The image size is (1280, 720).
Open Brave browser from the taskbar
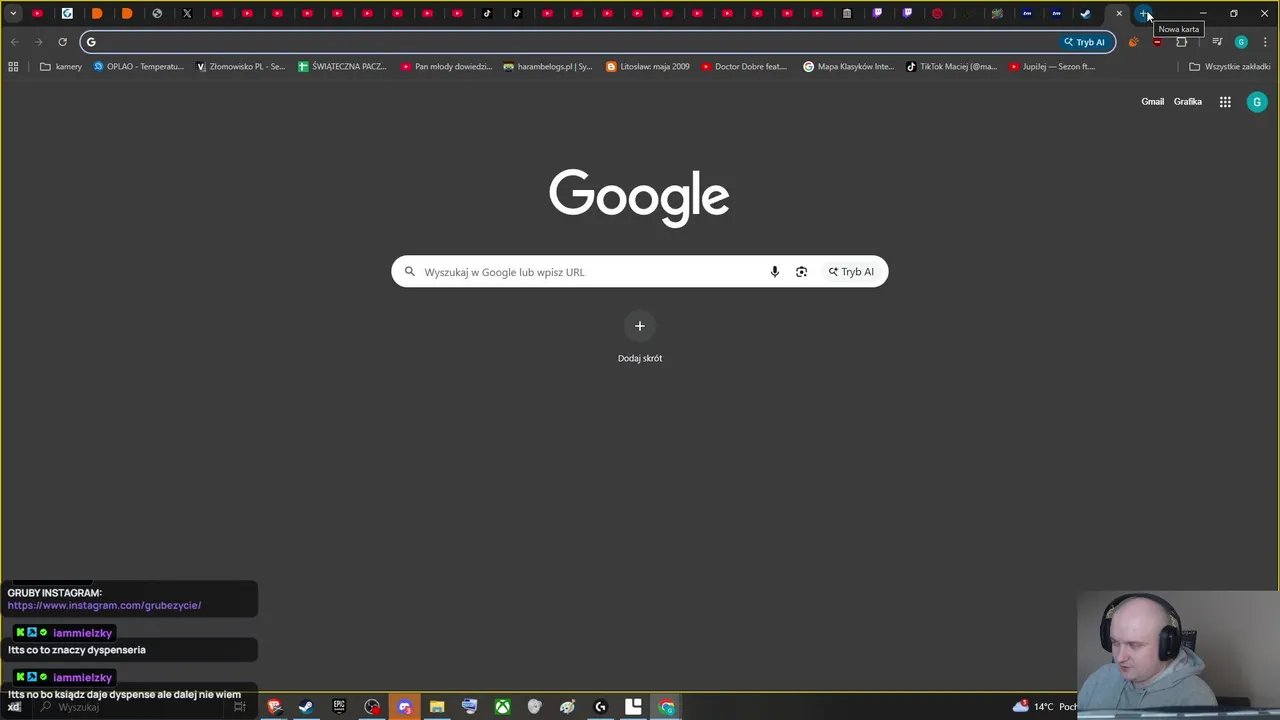coord(274,707)
